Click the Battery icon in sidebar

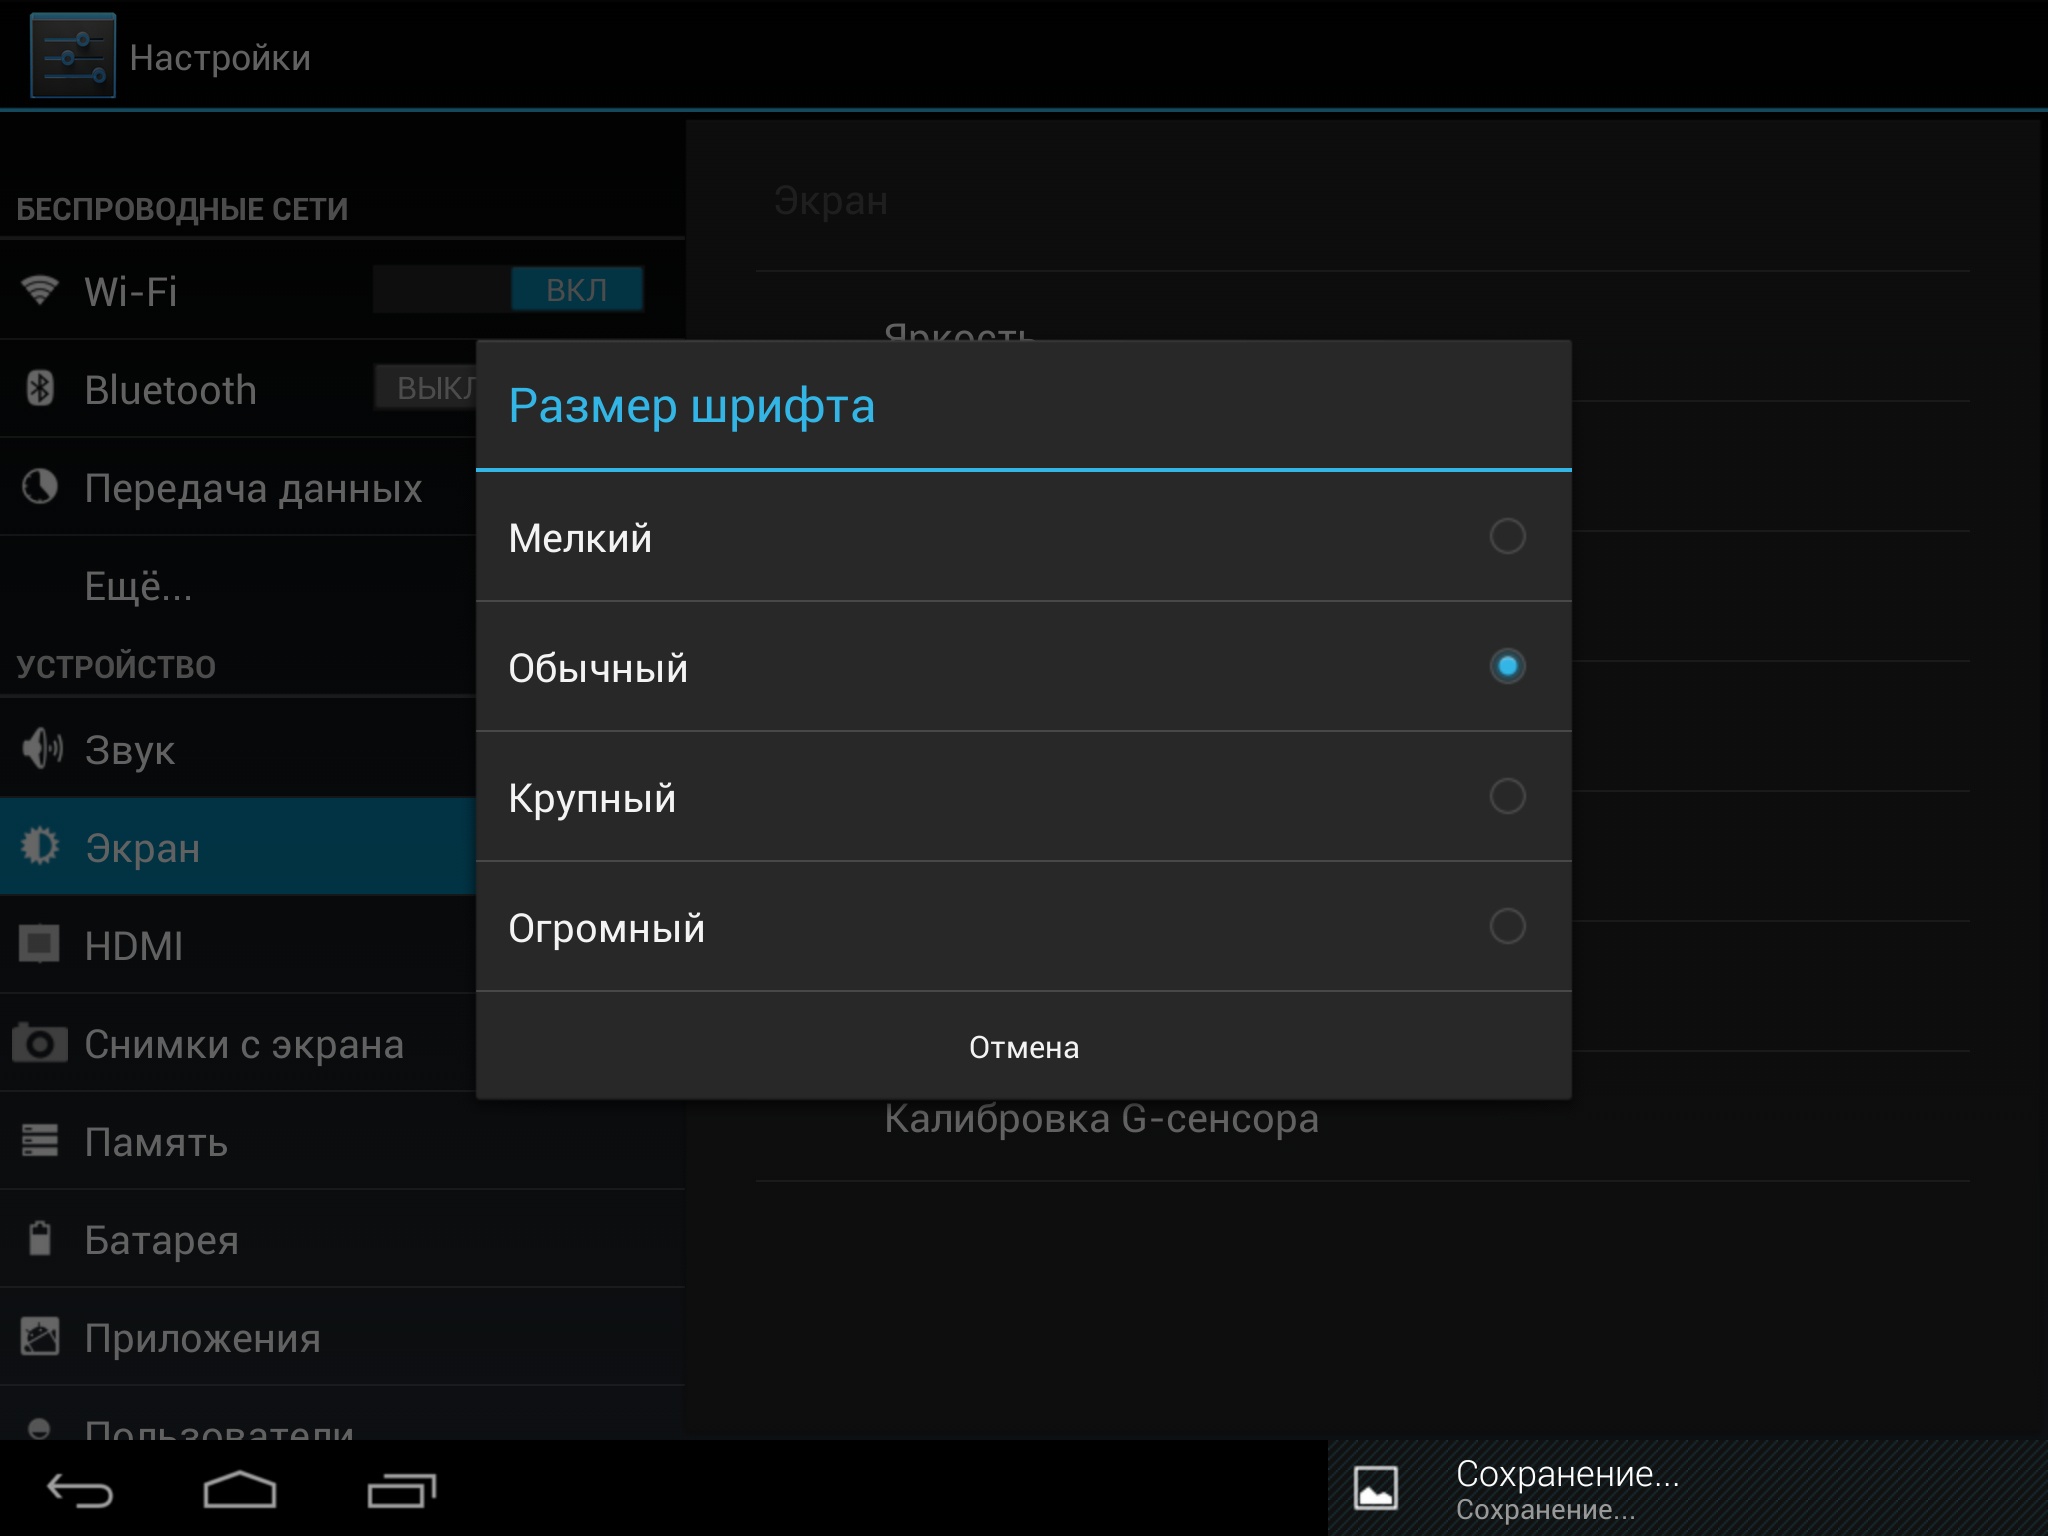(x=40, y=1239)
